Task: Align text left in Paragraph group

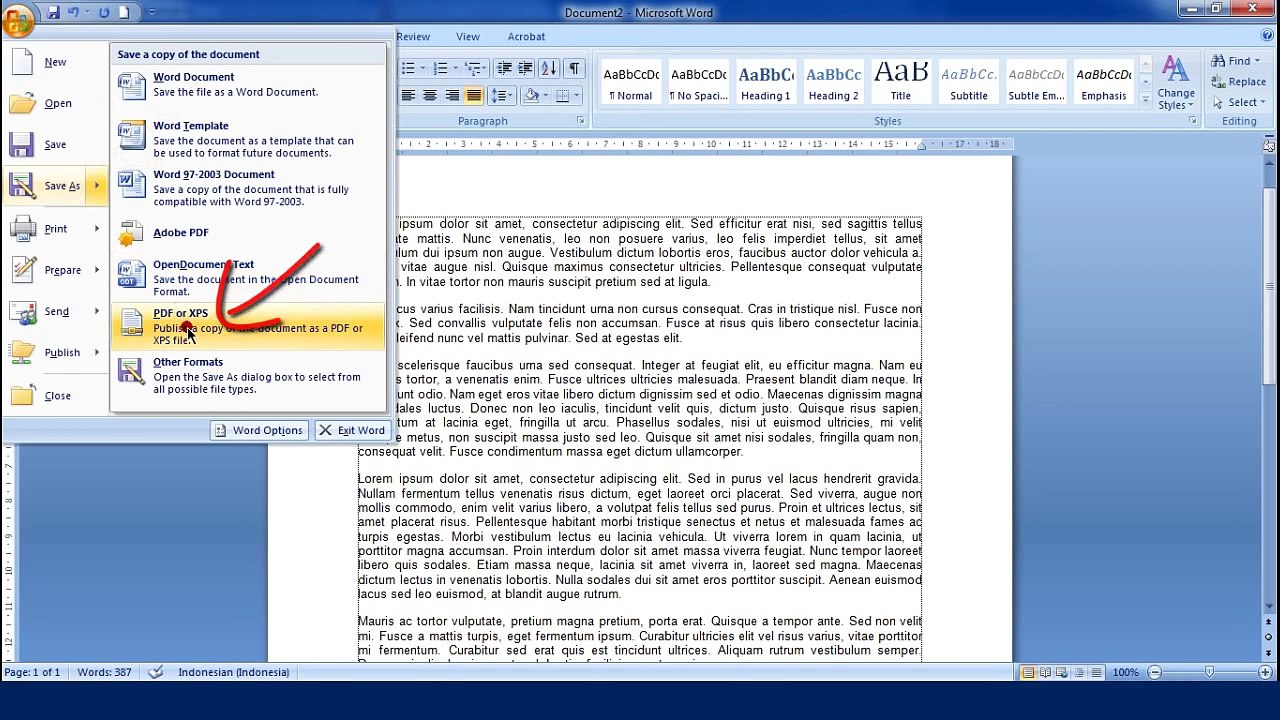Action: [408, 96]
